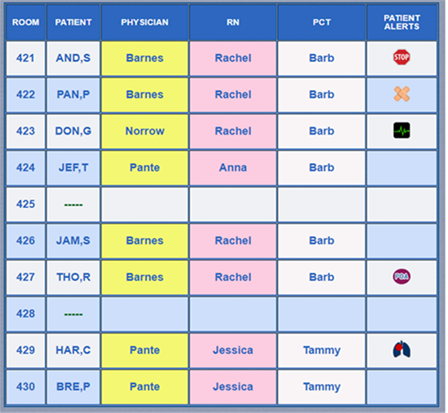
Task: Click physician Barnes in room 426 row
Action: 145,240
